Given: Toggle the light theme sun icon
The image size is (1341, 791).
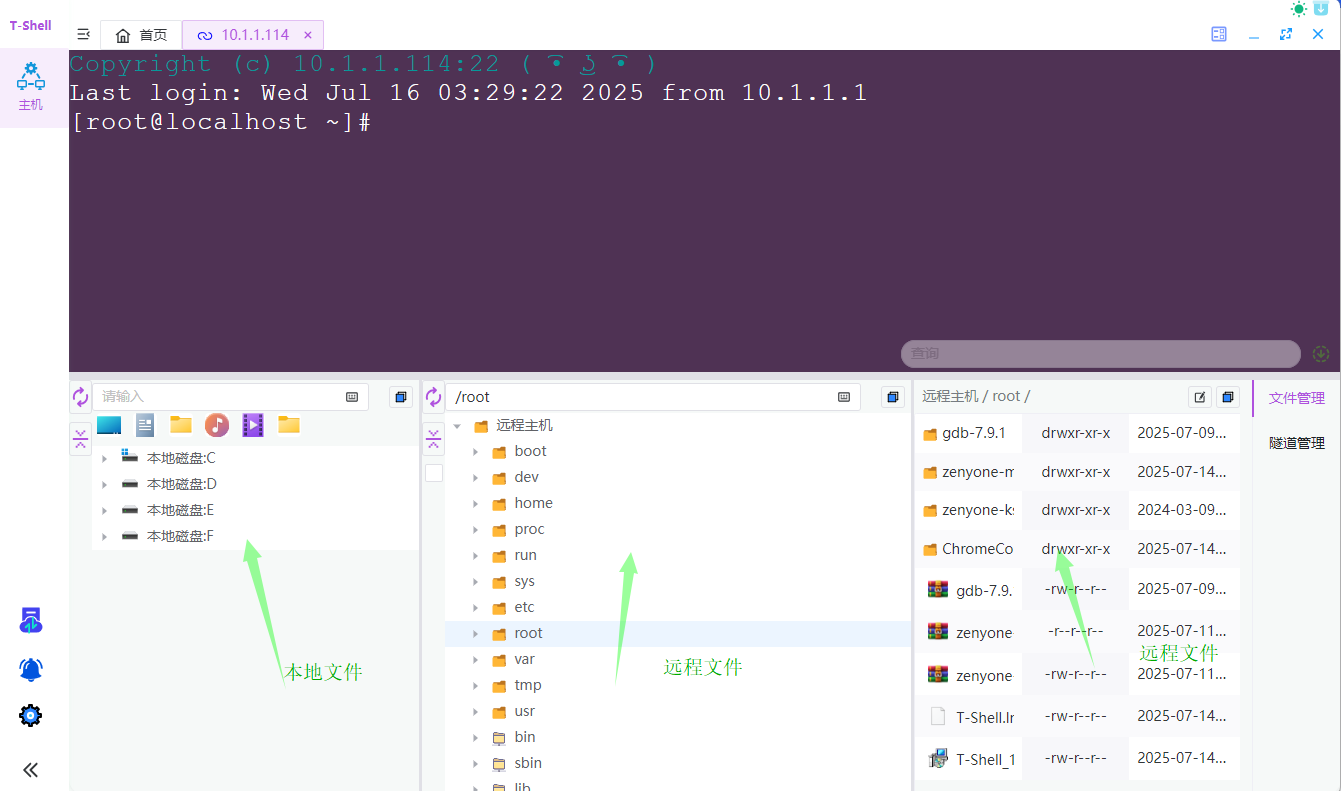Looking at the screenshot, I should pyautogui.click(x=1298, y=9).
